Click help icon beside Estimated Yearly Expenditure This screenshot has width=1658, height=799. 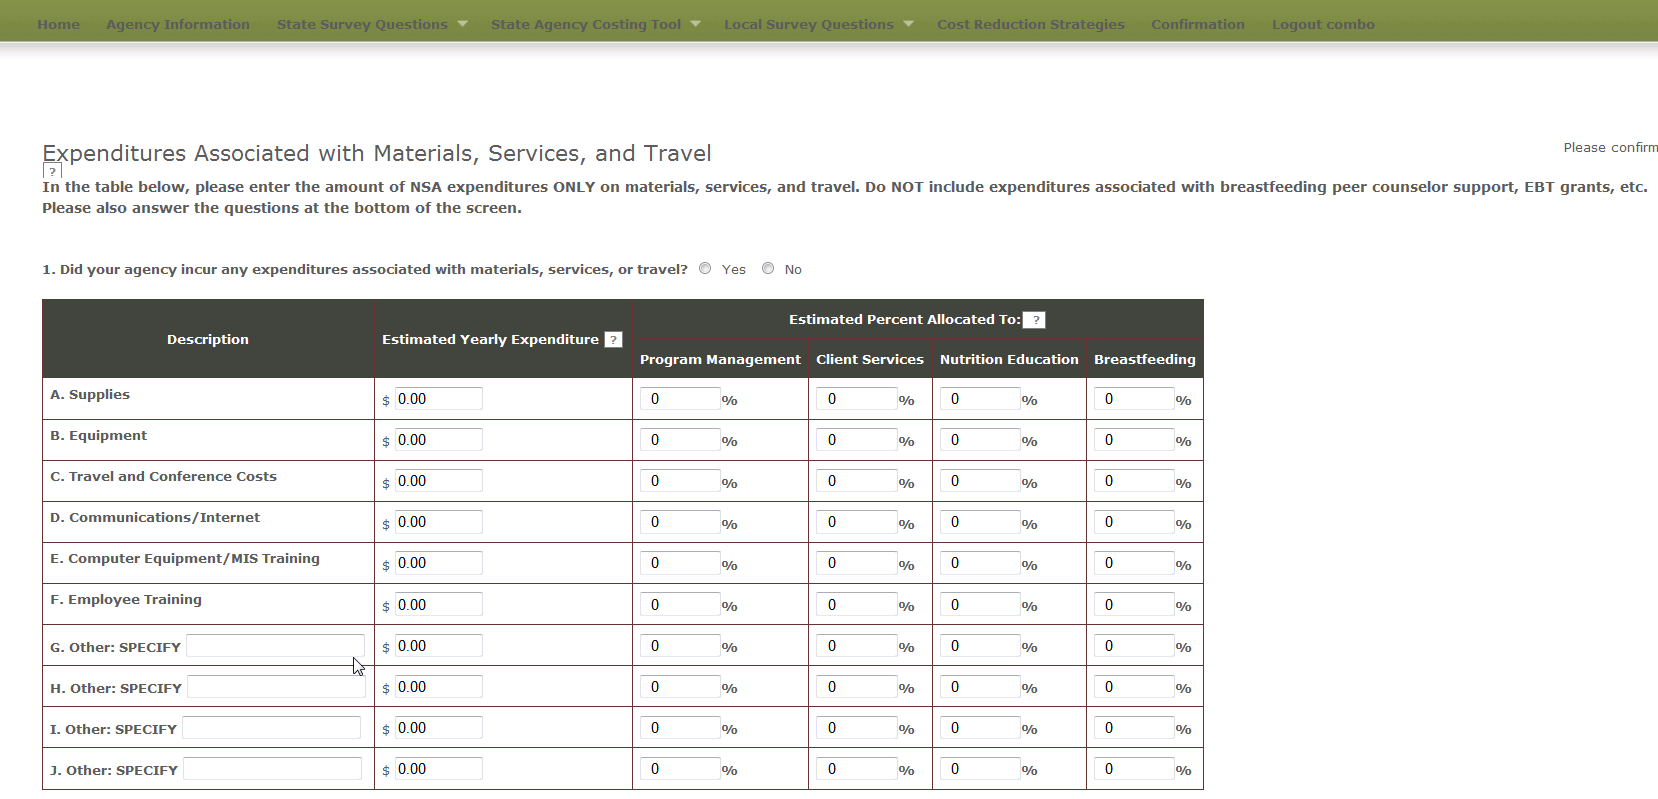coord(614,340)
